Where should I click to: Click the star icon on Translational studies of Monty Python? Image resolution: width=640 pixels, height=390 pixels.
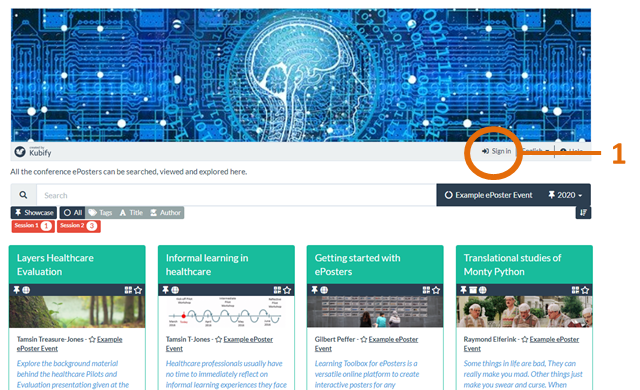coord(585,290)
